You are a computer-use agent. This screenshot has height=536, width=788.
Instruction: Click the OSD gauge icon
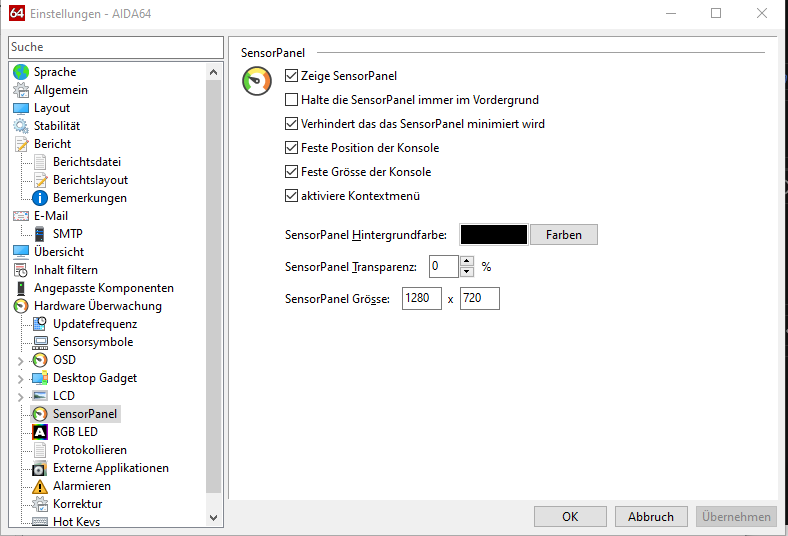click(40, 360)
